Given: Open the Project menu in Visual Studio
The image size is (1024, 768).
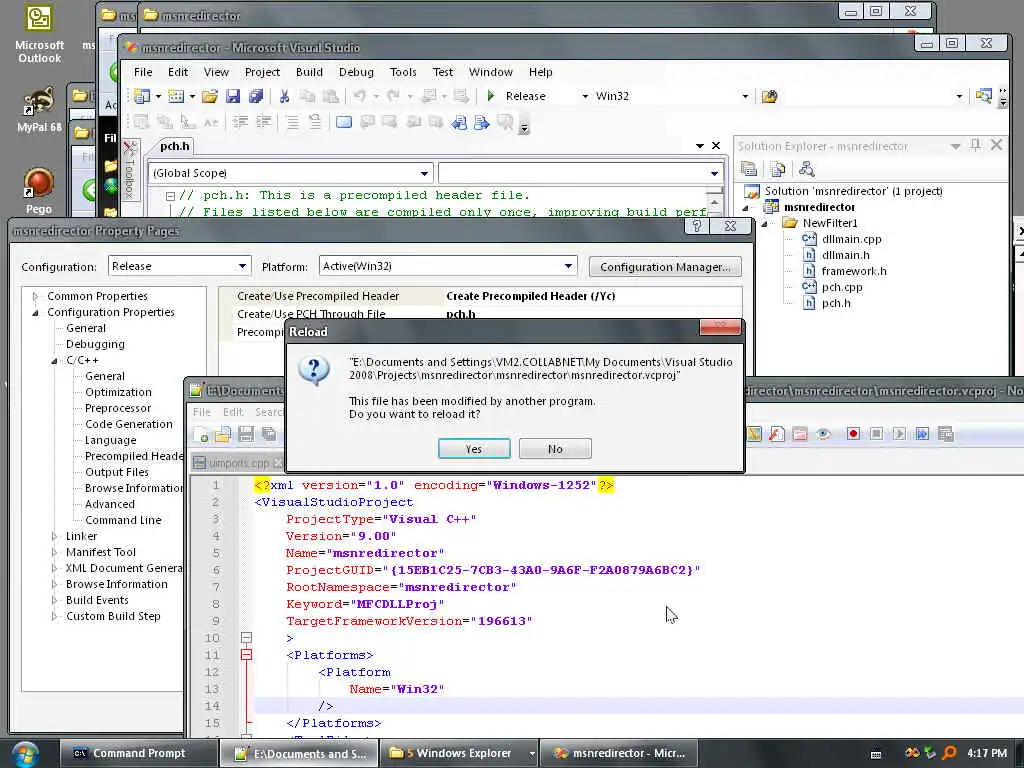Looking at the screenshot, I should point(262,72).
